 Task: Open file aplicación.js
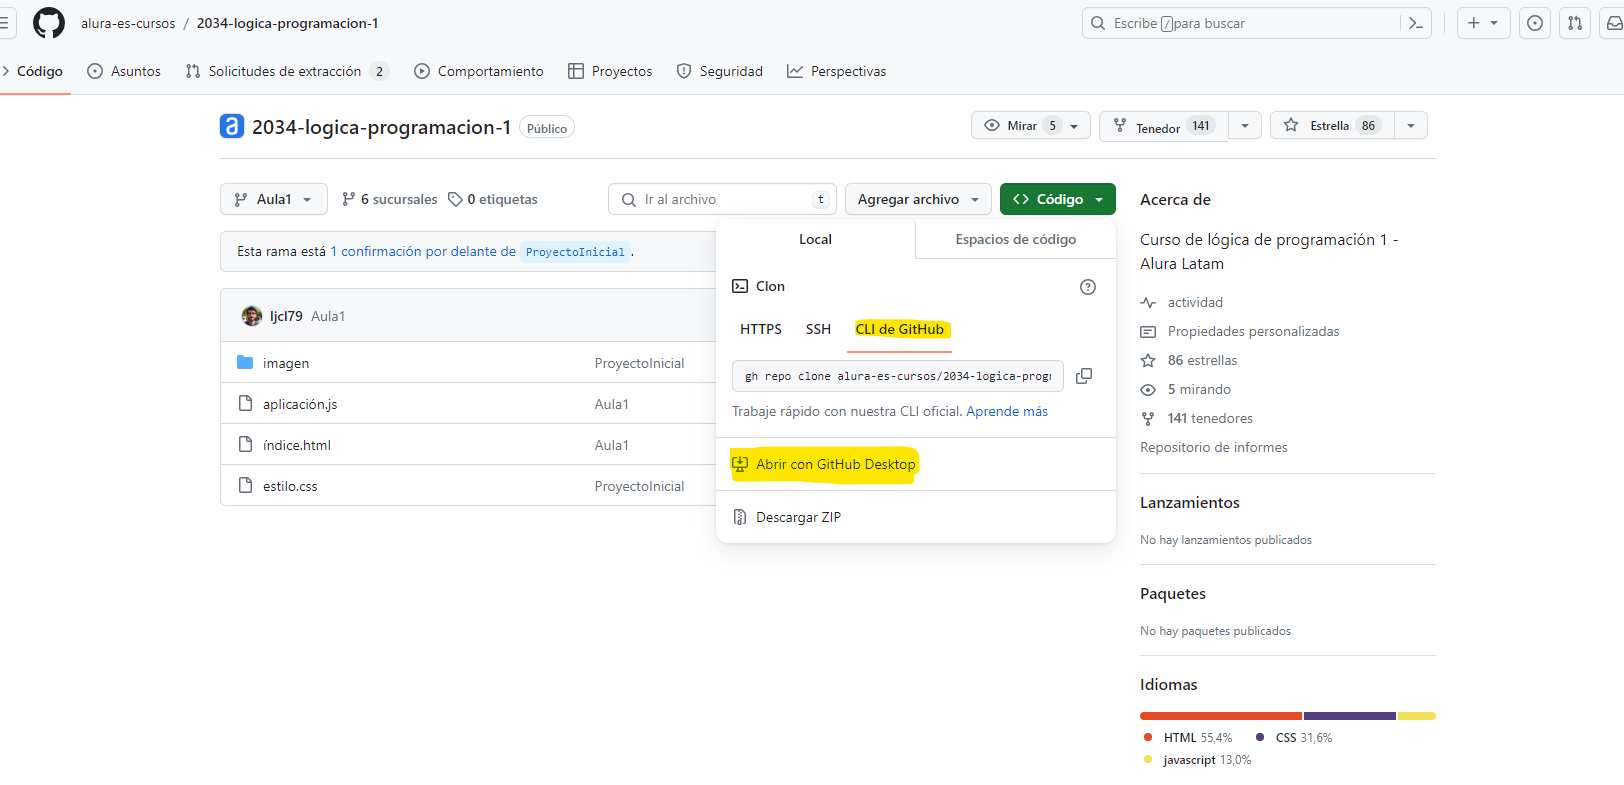(300, 404)
